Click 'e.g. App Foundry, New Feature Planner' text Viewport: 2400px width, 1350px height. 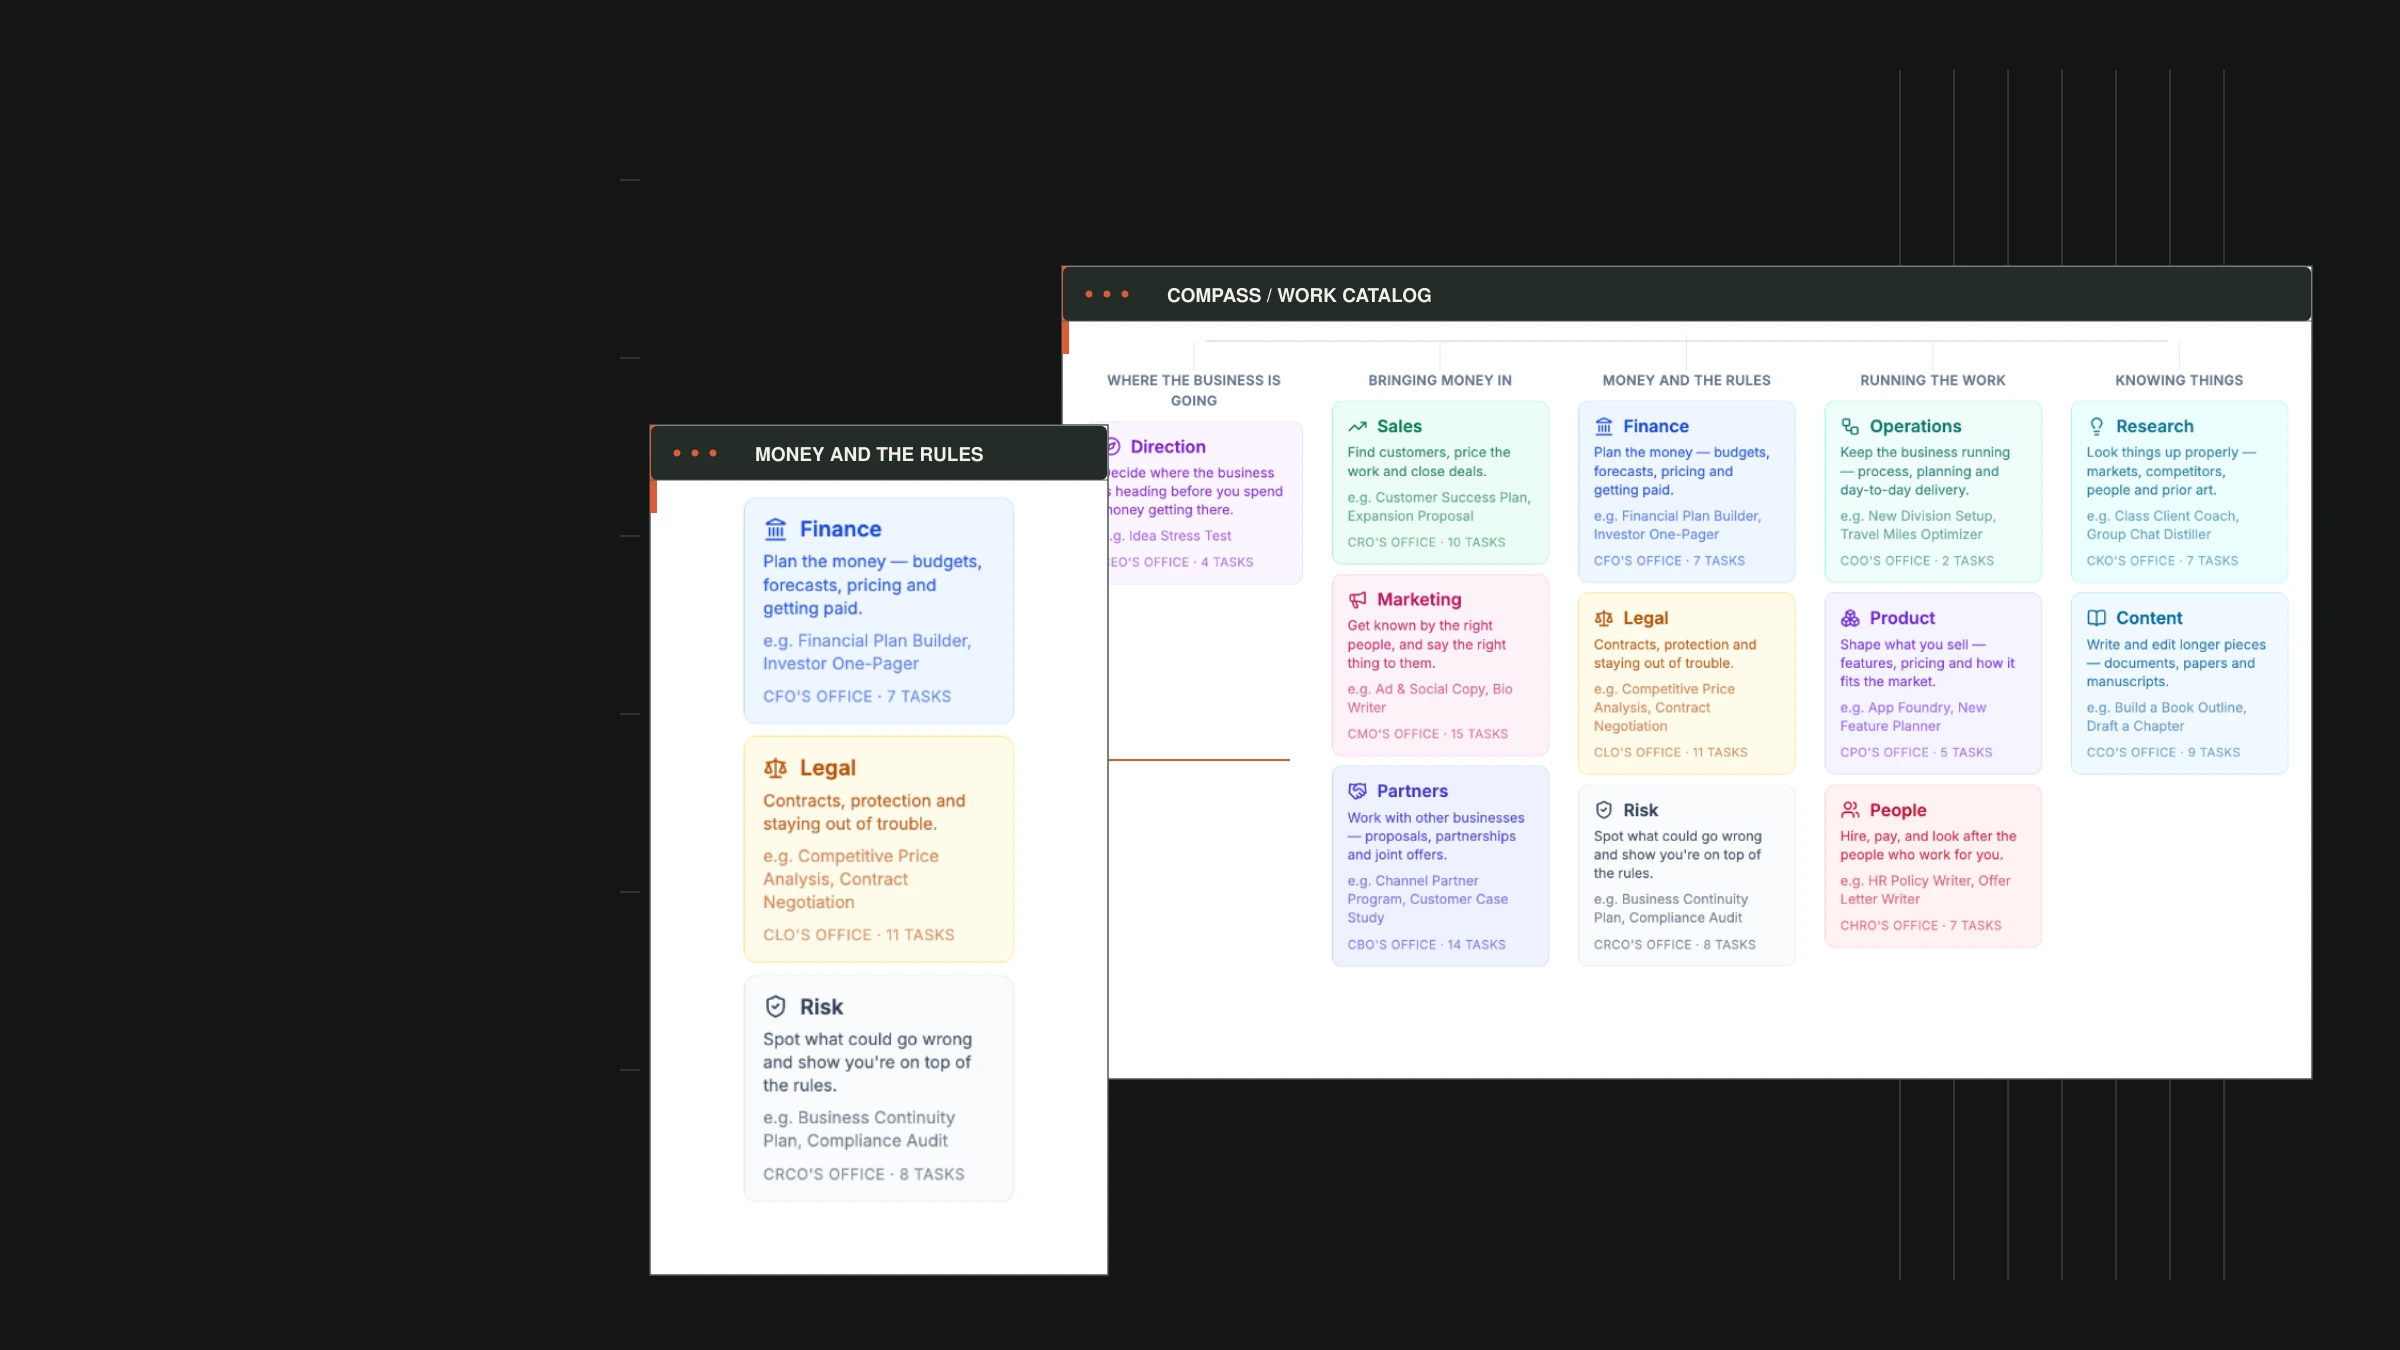(x=1913, y=718)
